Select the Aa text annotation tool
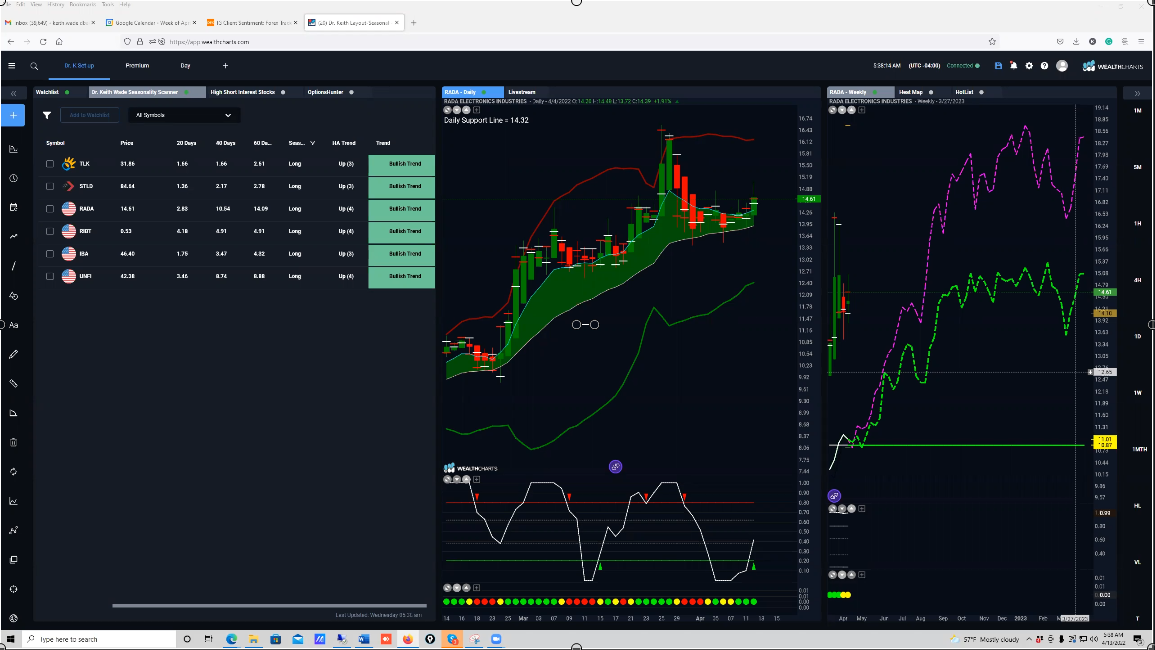This screenshot has width=1155, height=650. (13, 325)
